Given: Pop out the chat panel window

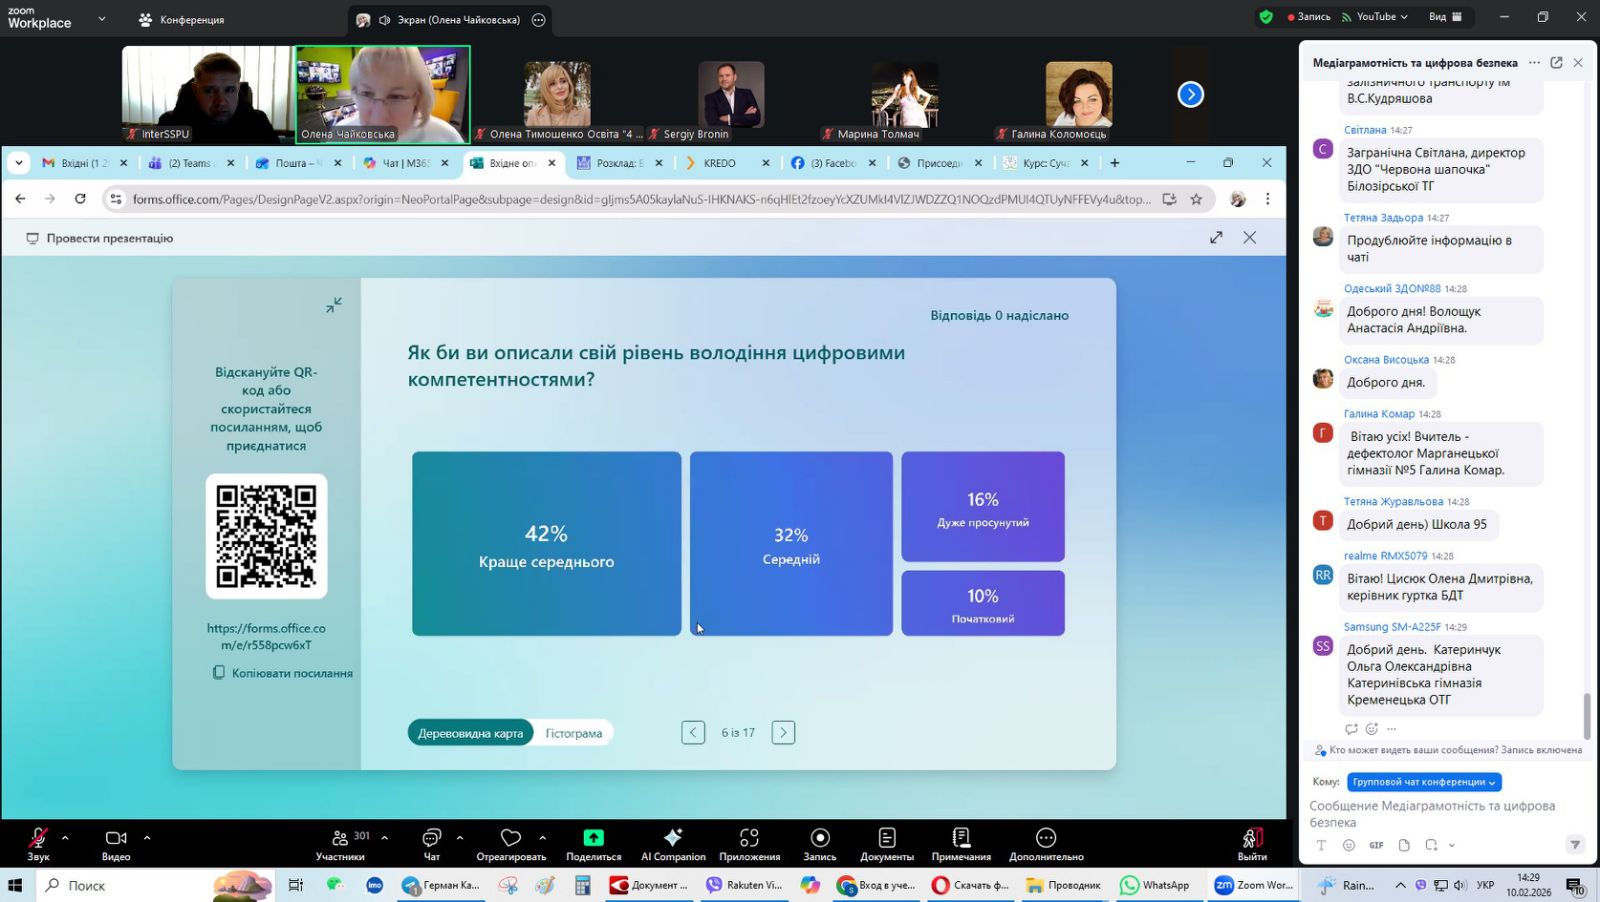Looking at the screenshot, I should pos(1556,63).
